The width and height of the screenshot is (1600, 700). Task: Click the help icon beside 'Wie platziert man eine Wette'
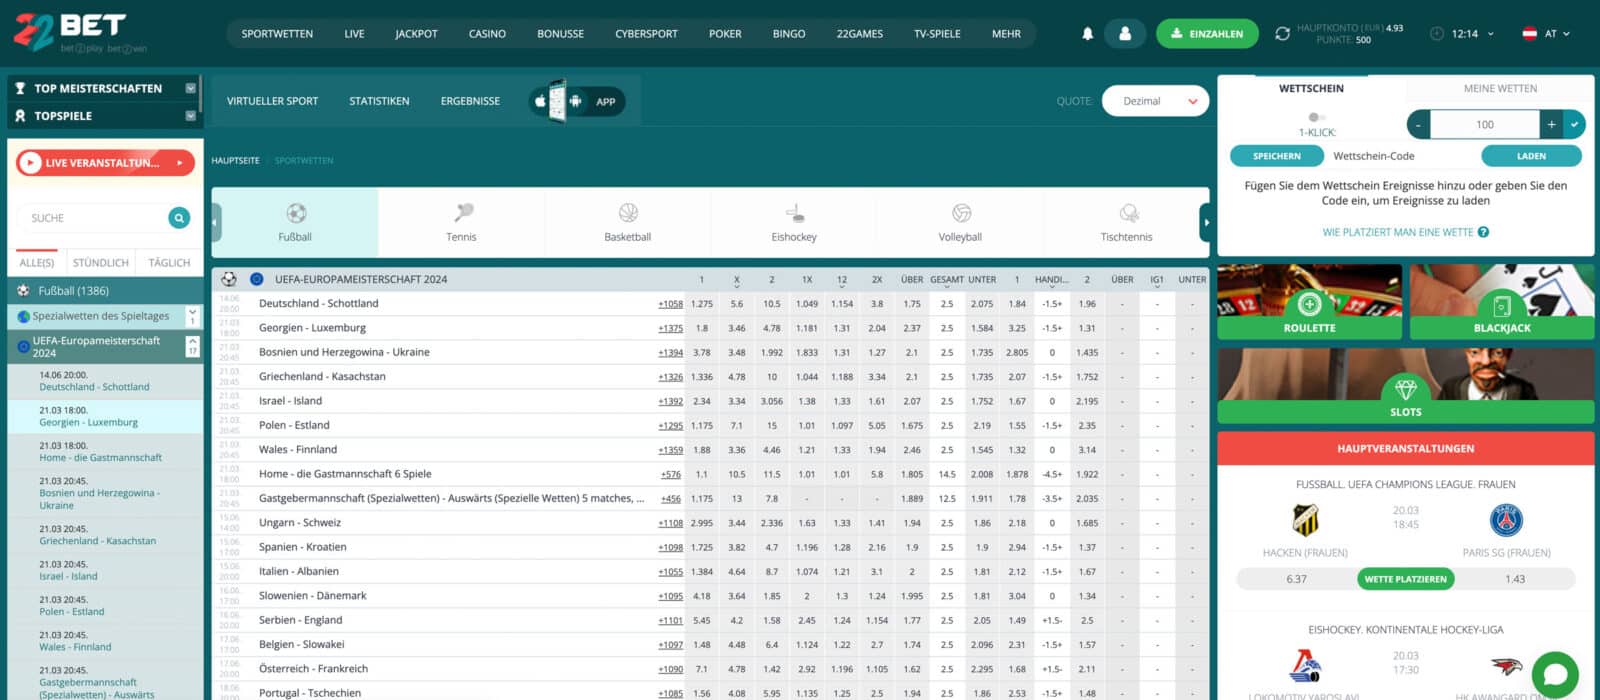[x=1483, y=232]
